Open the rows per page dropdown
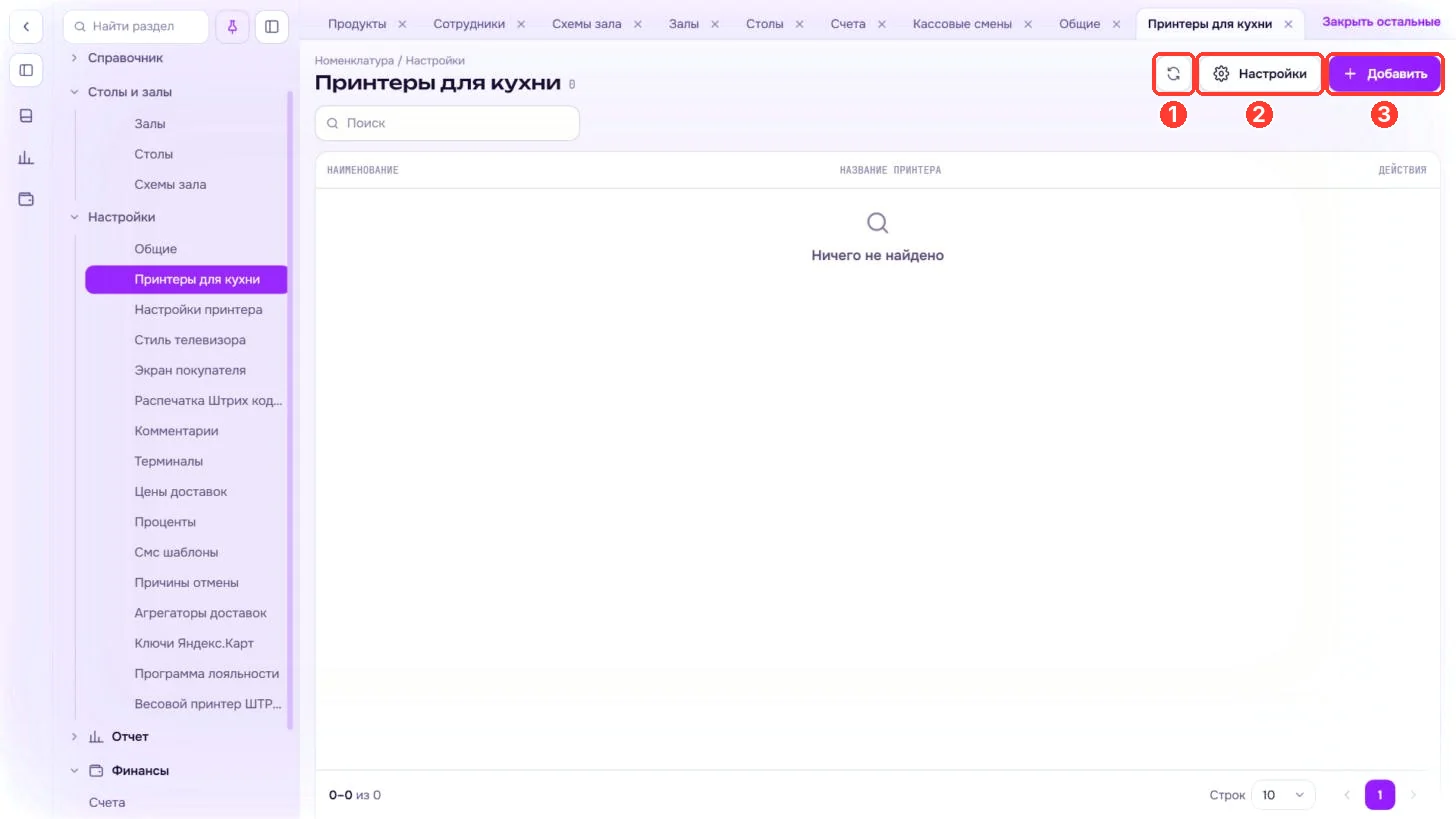Image resolution: width=1456 pixels, height=819 pixels. point(1283,795)
